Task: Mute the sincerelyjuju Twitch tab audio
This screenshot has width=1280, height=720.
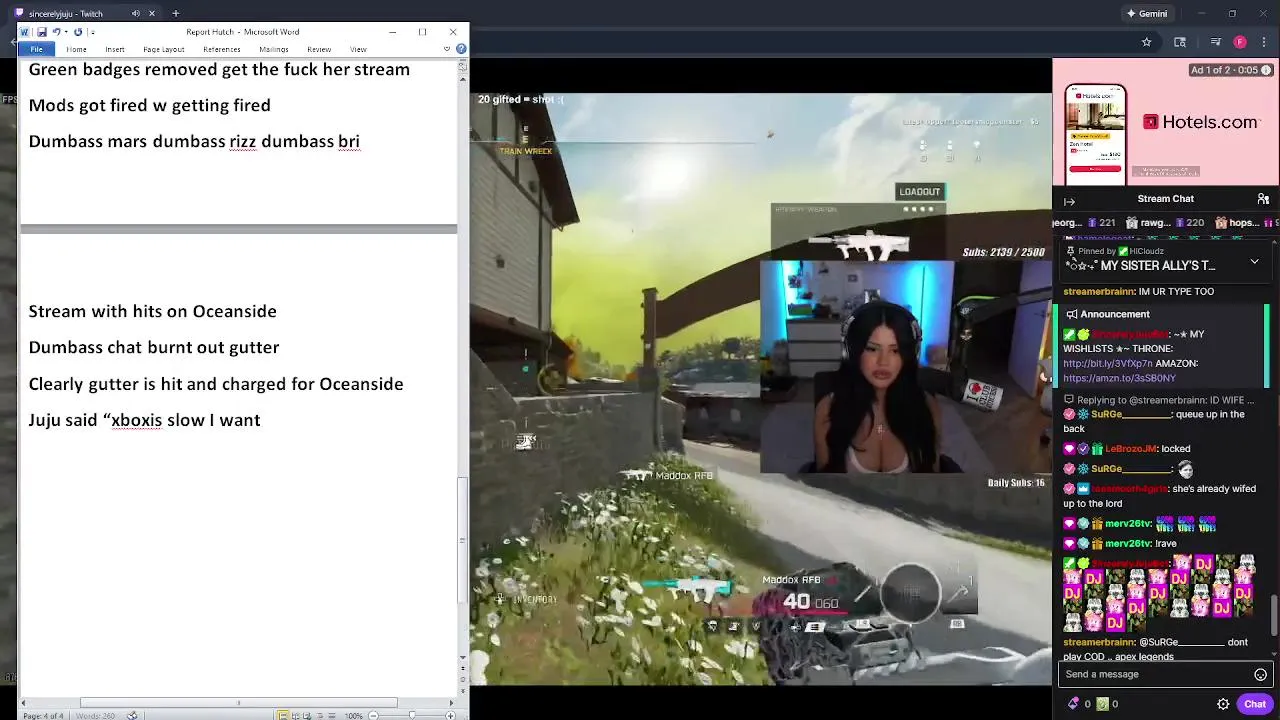Action: point(135,13)
